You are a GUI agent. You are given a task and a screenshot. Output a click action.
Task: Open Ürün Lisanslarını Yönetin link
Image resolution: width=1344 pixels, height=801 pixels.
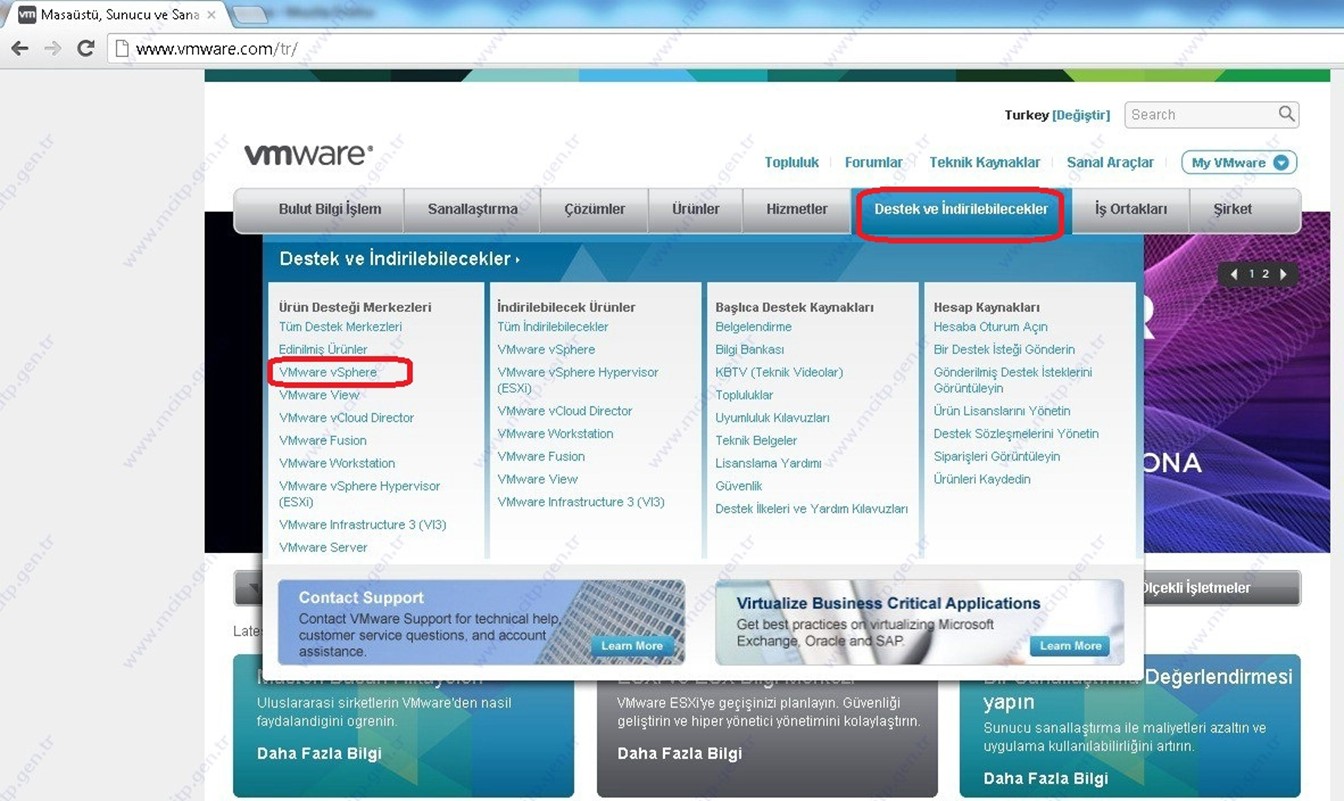point(1002,411)
